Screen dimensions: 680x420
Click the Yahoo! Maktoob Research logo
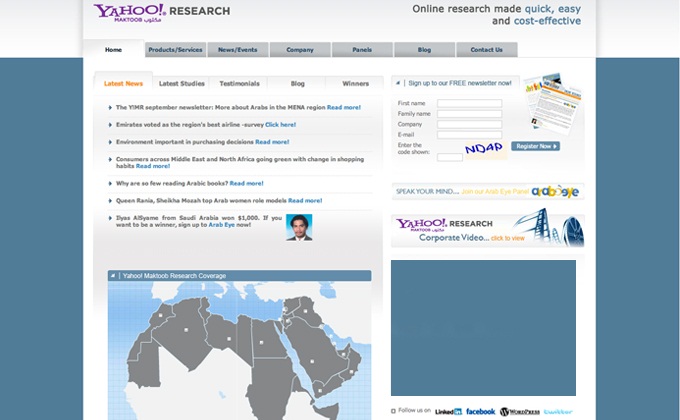pos(161,13)
